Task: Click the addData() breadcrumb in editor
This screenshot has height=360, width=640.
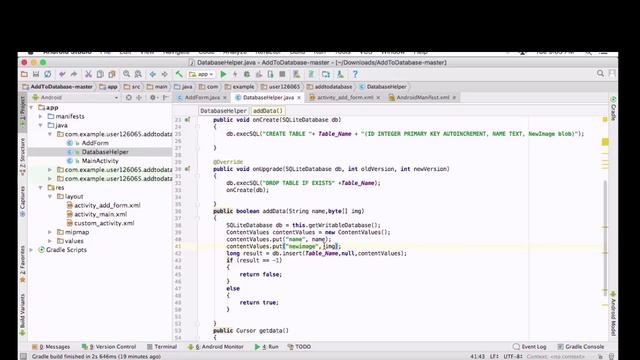Action: 267,111
